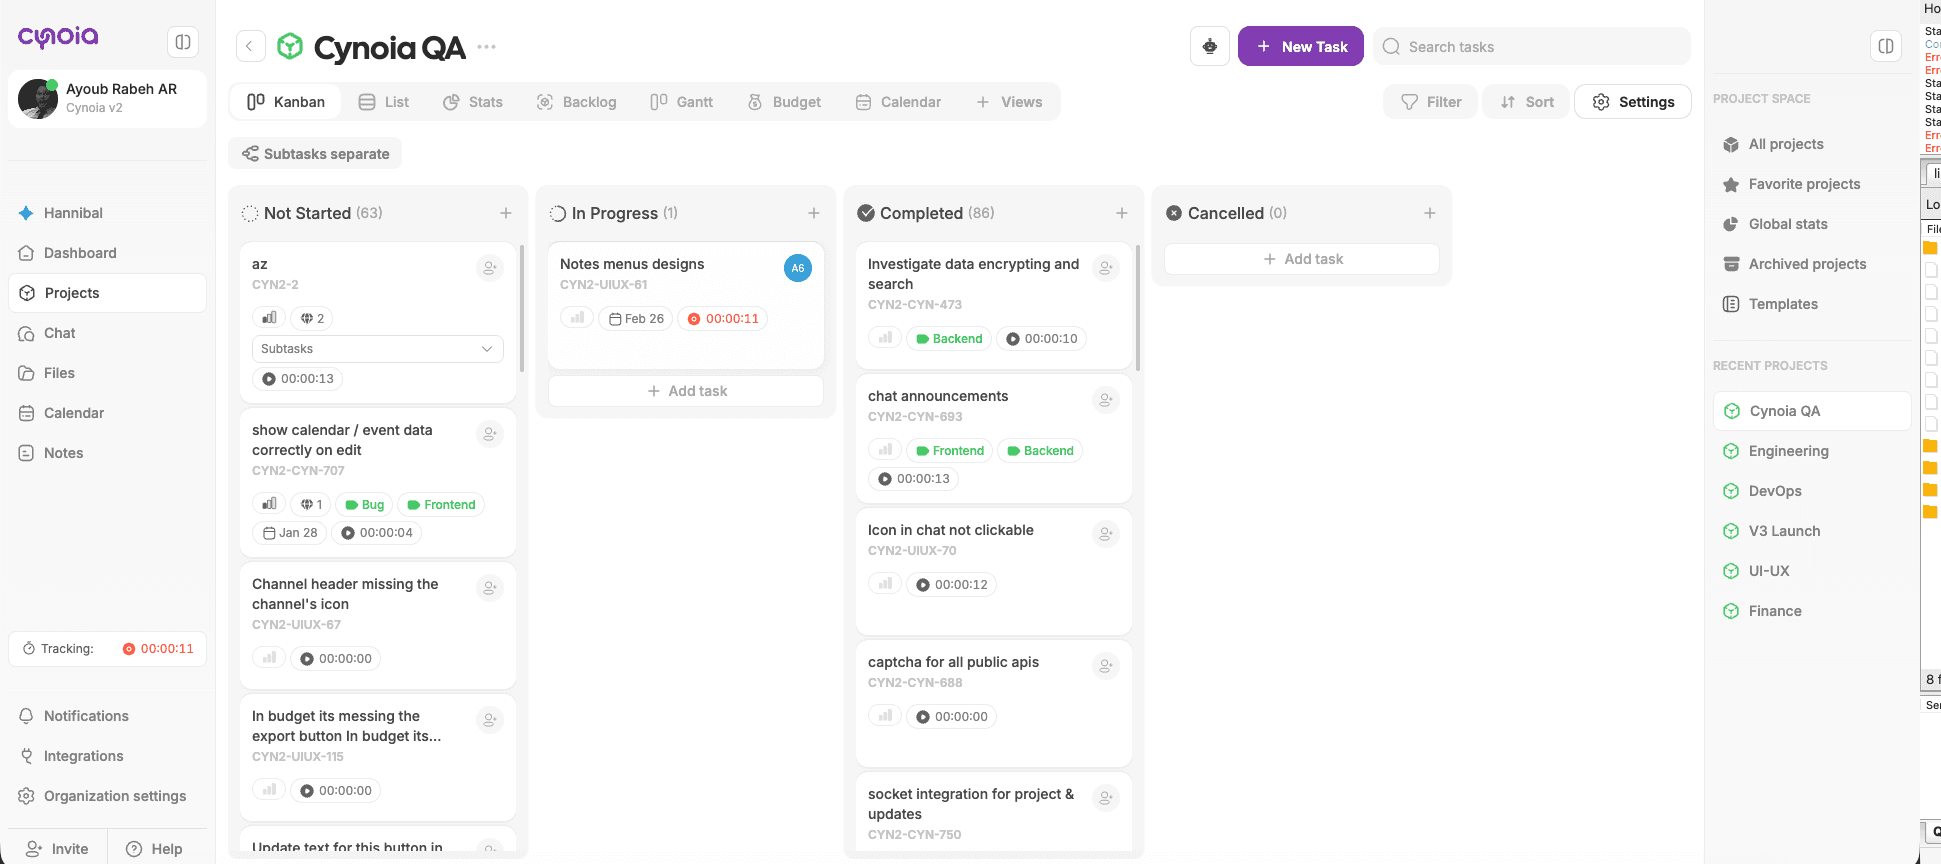Add a task to Completed column
Image resolution: width=1941 pixels, height=864 pixels.
(1122, 213)
